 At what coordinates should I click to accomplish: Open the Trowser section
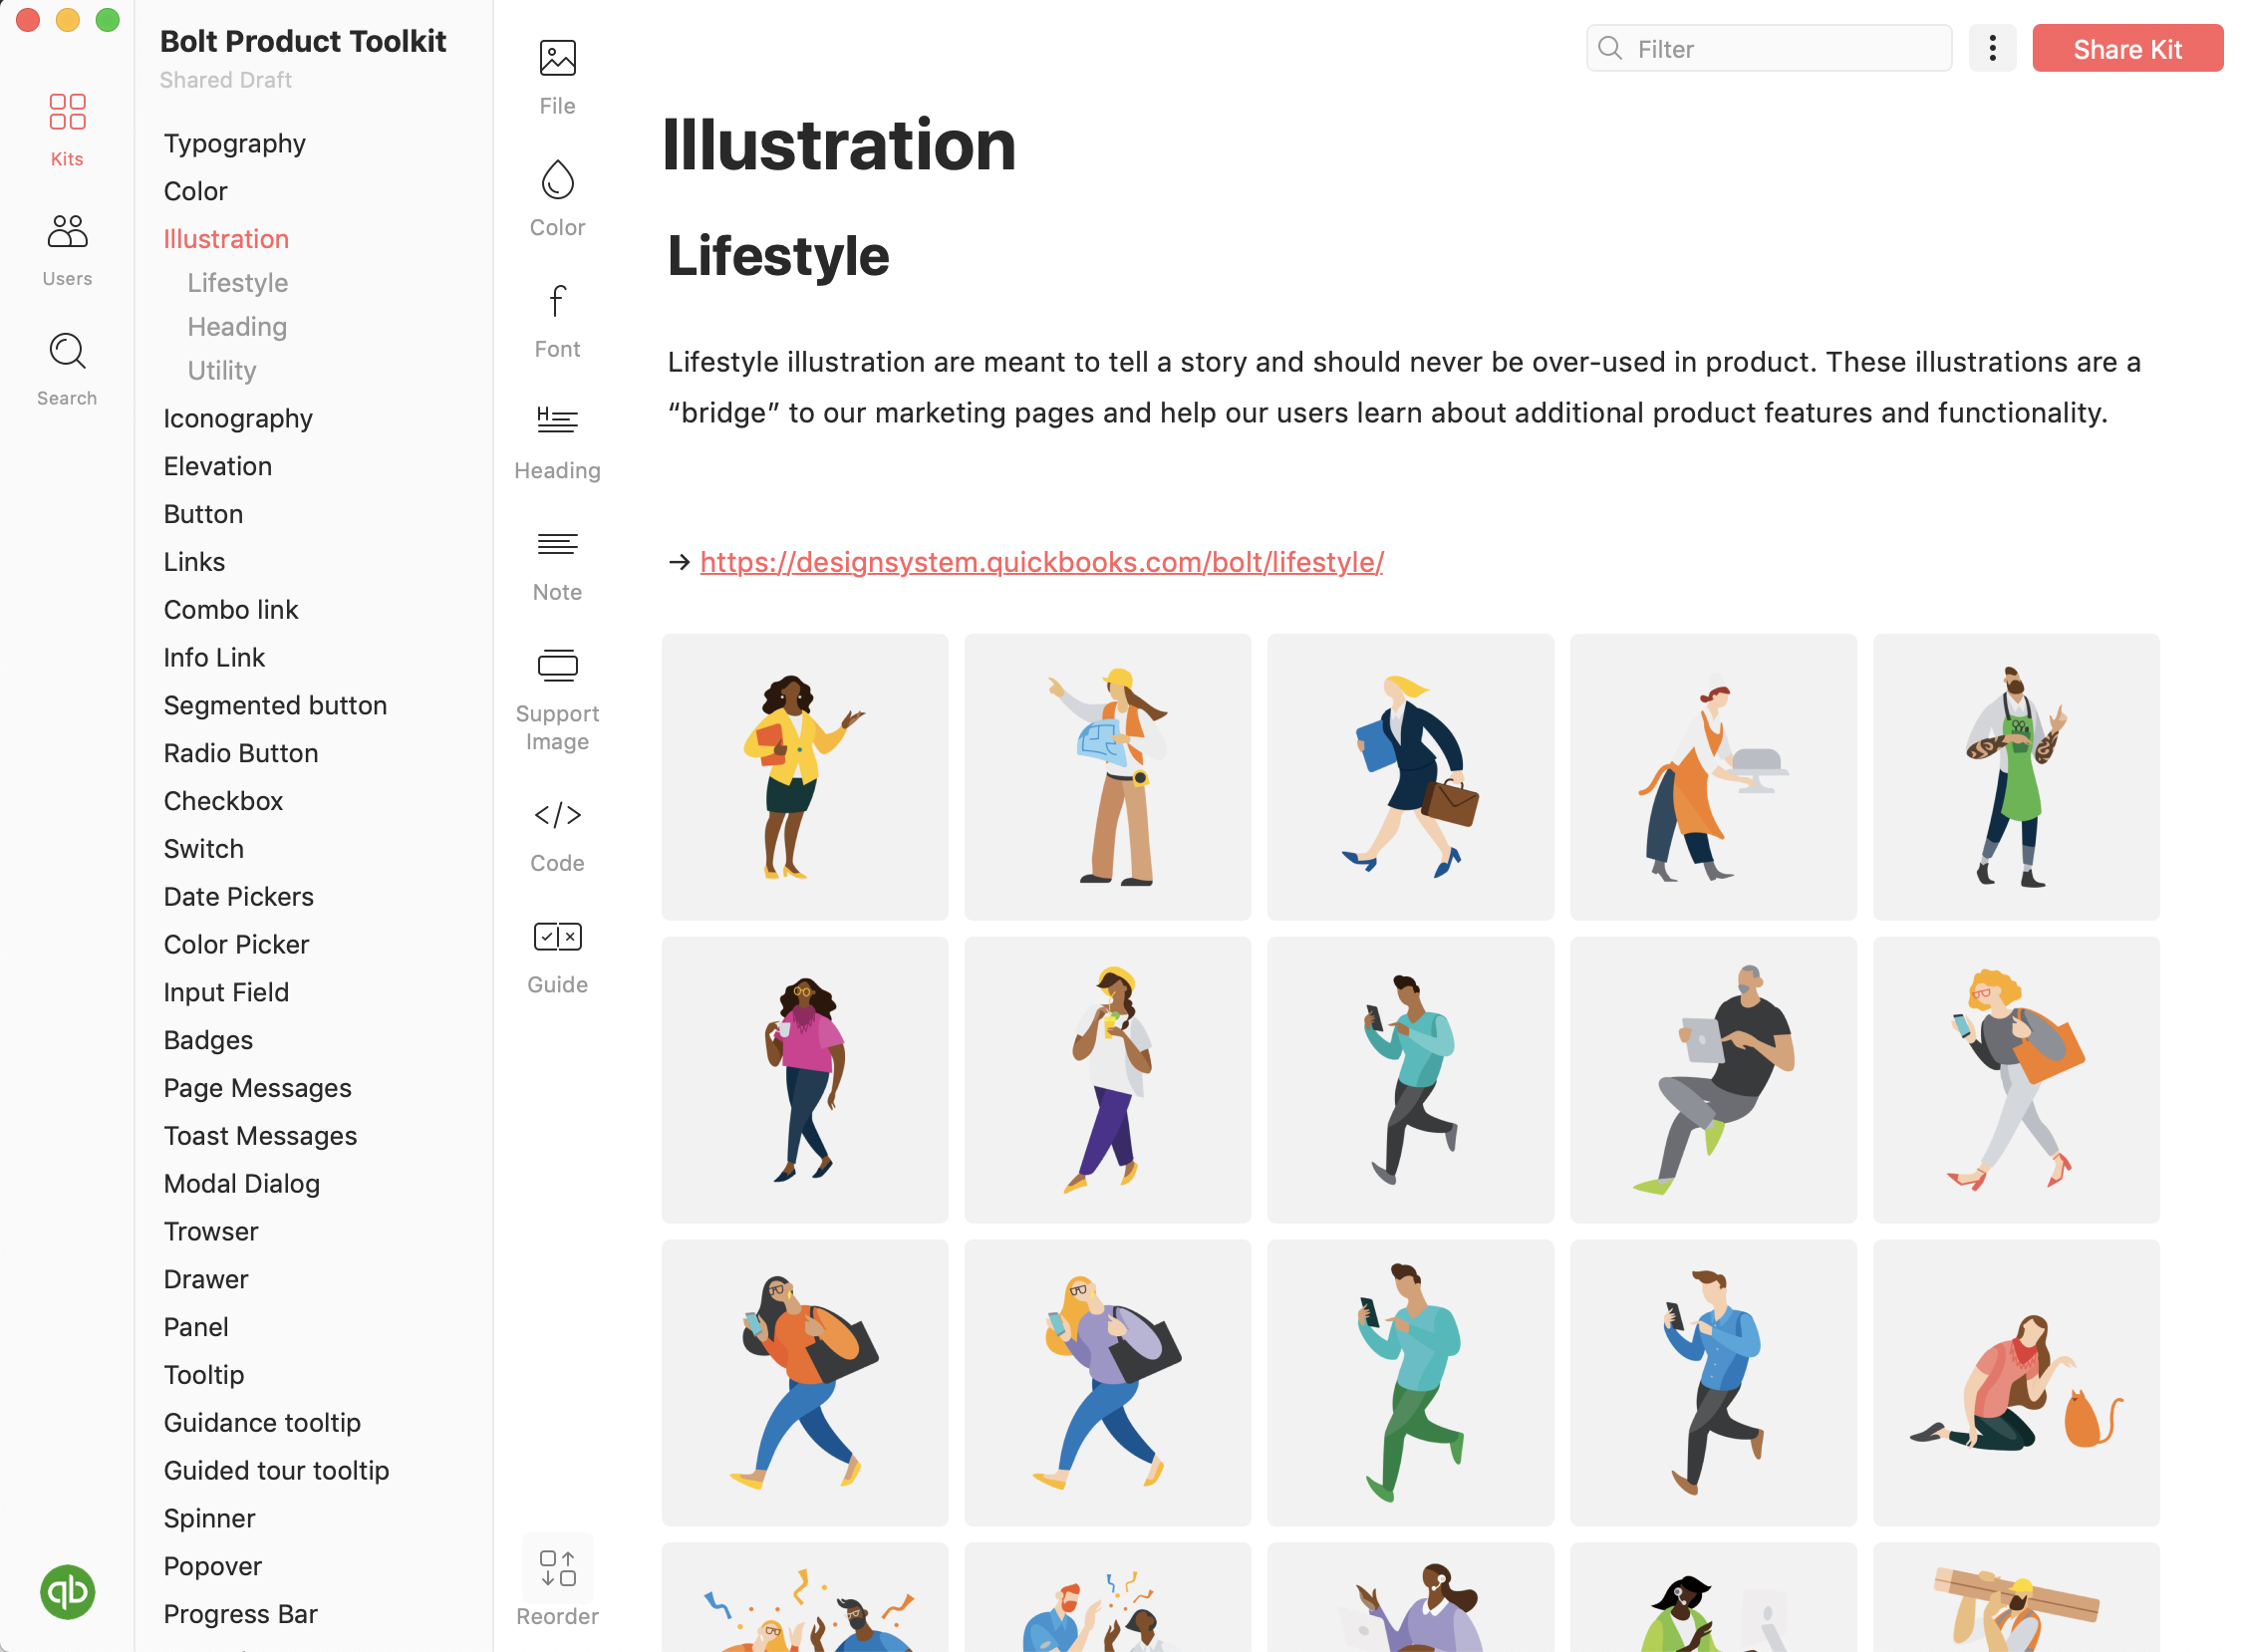pos(211,1231)
